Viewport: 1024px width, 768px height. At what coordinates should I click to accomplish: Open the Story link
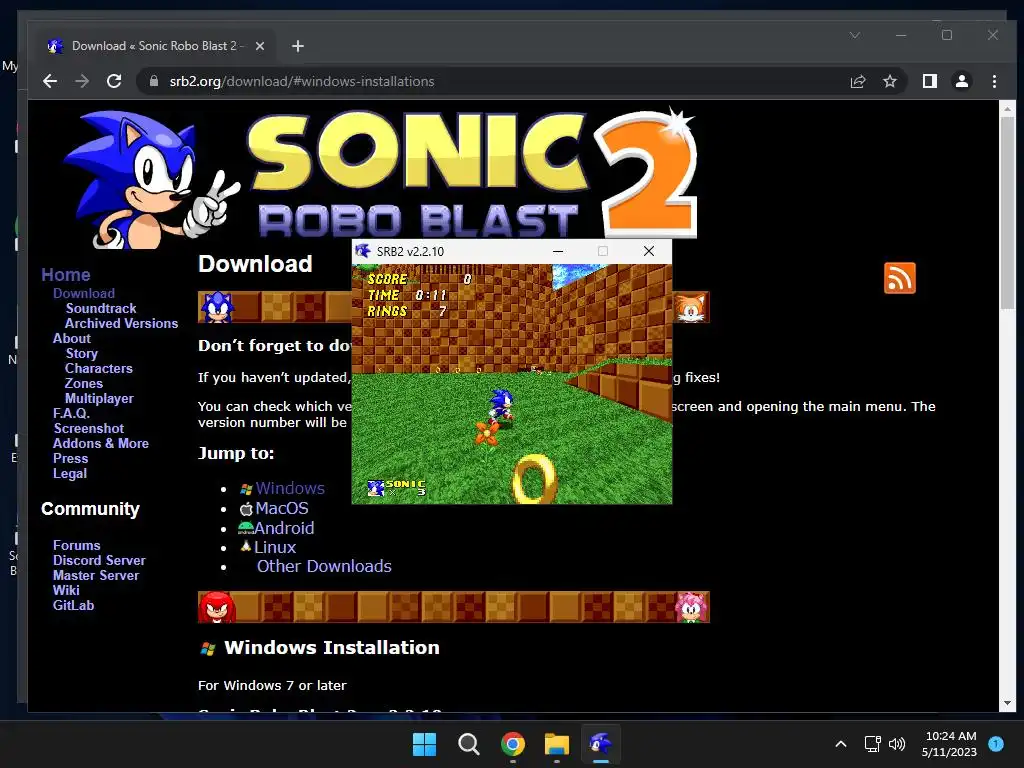82,353
